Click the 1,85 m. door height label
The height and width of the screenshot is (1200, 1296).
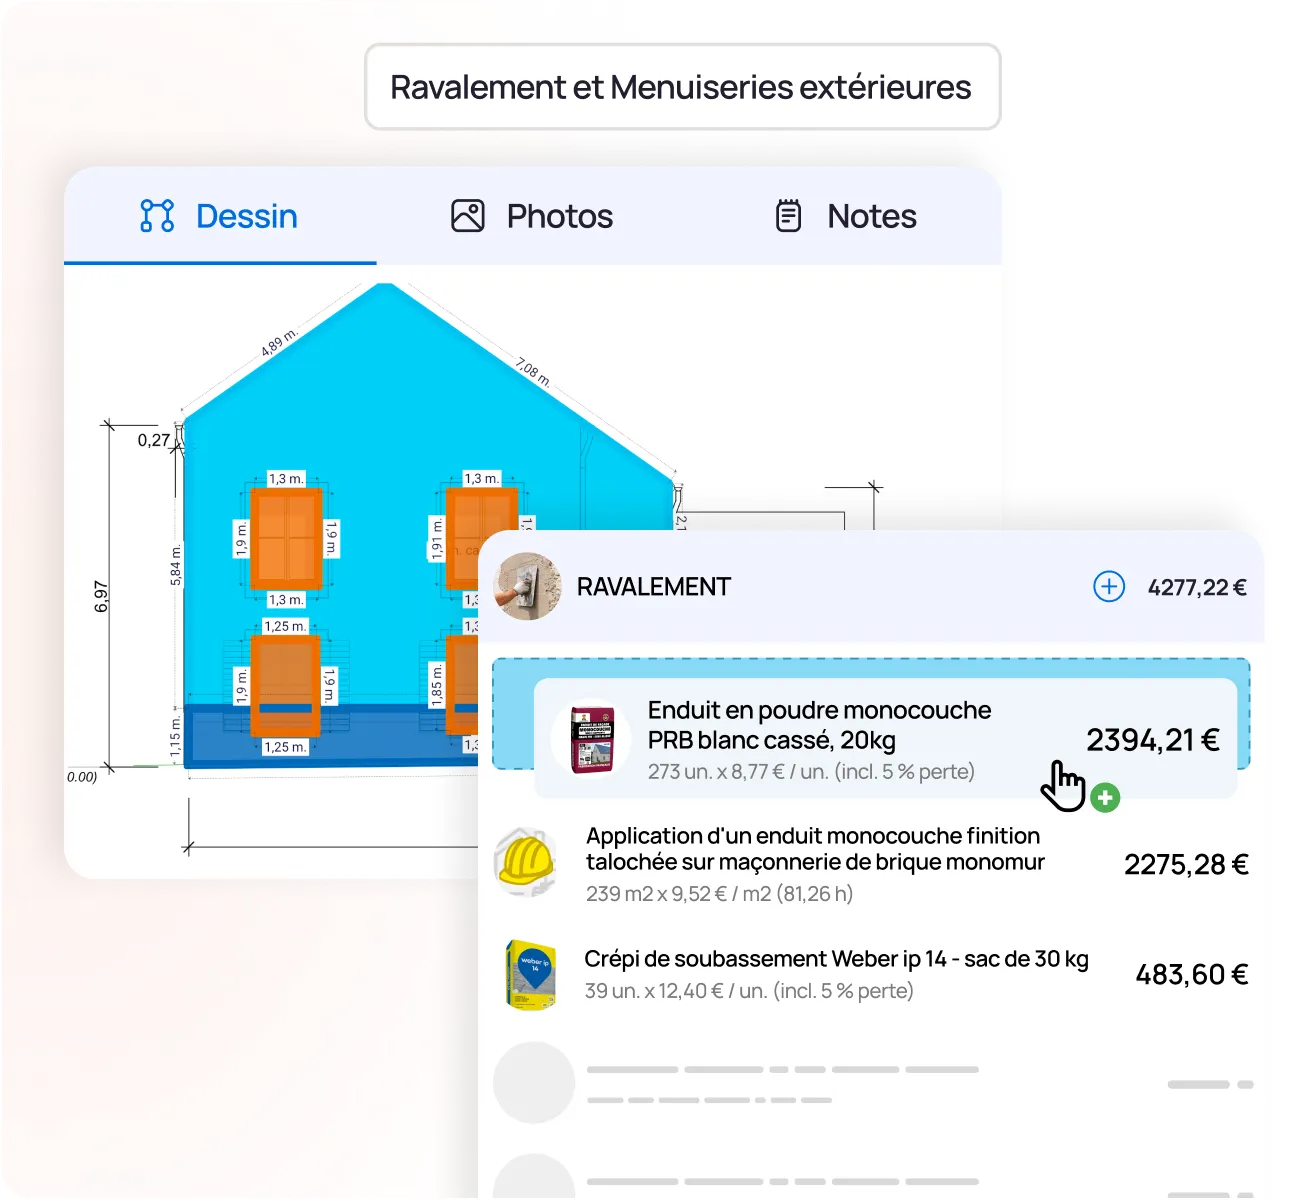(x=436, y=684)
